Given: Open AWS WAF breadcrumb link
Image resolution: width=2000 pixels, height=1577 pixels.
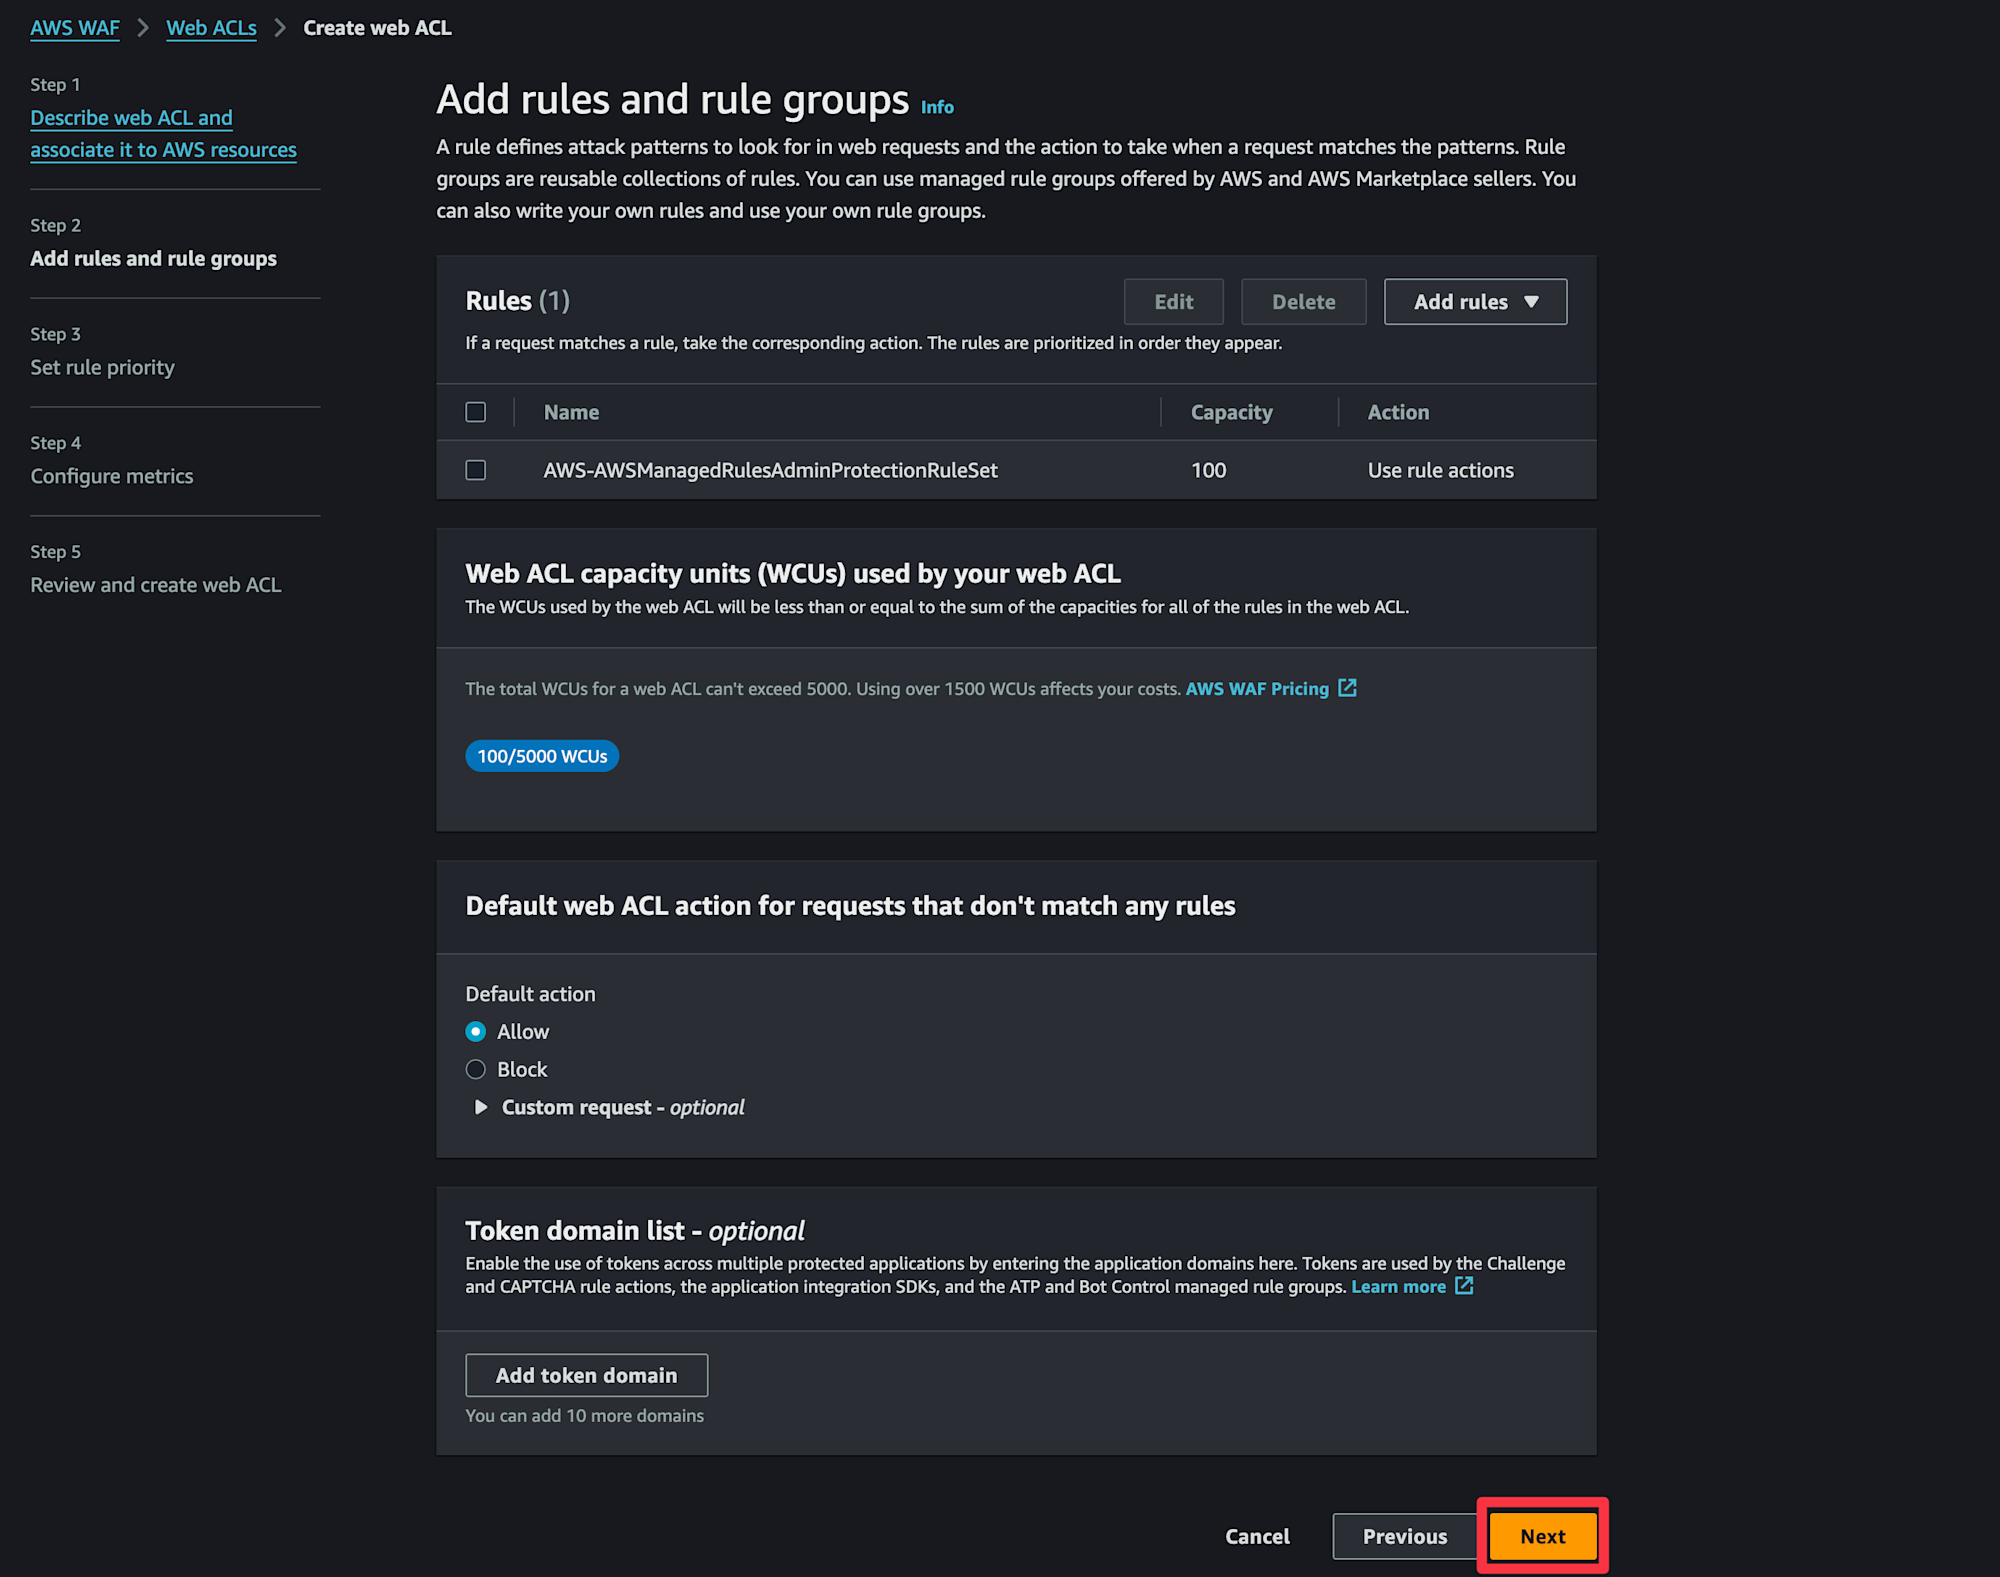Looking at the screenshot, I should tap(75, 28).
